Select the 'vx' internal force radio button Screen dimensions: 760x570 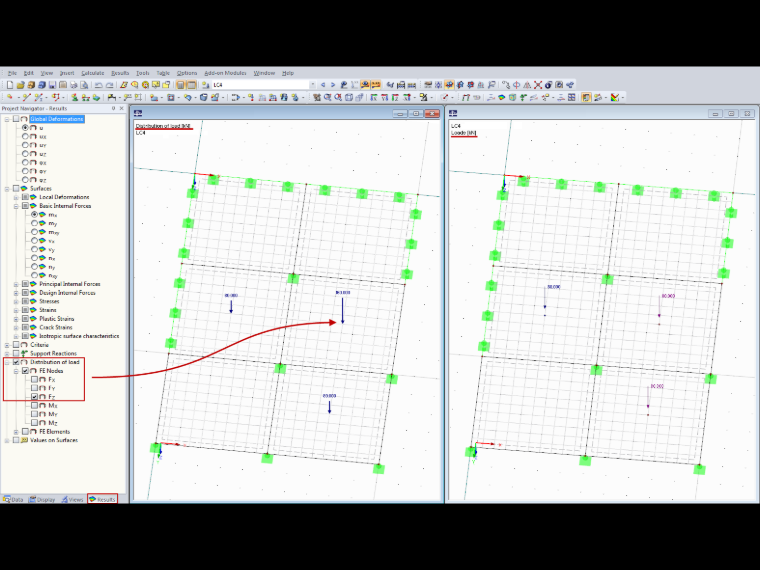34,241
